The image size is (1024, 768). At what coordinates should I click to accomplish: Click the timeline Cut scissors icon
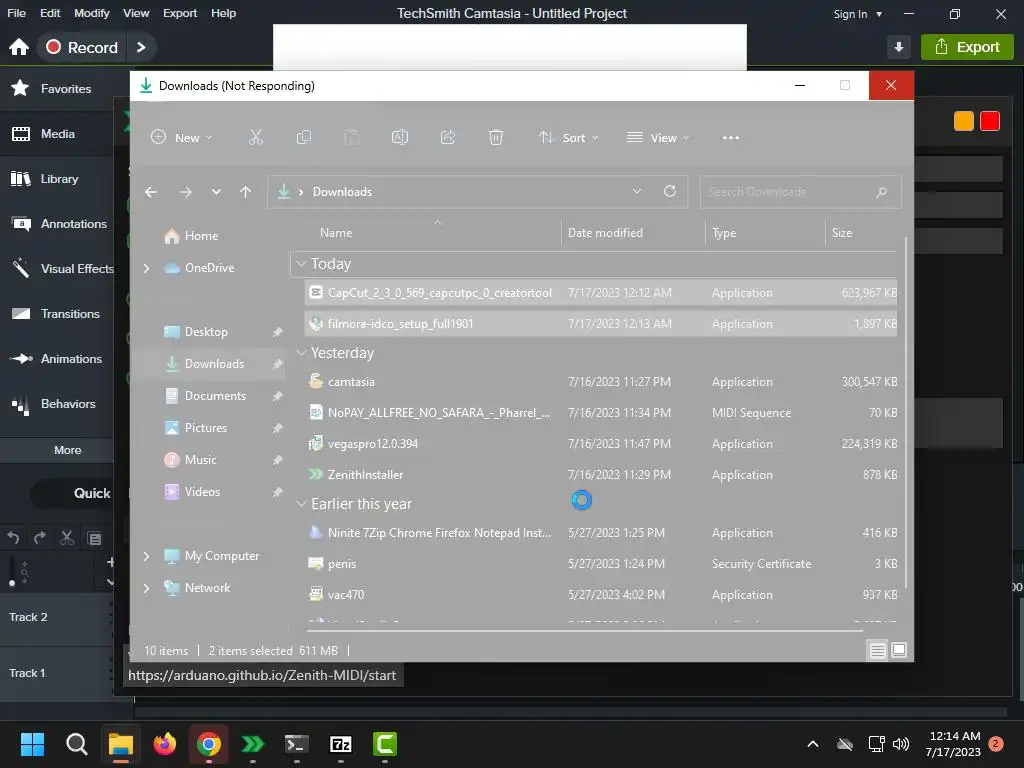click(67, 538)
